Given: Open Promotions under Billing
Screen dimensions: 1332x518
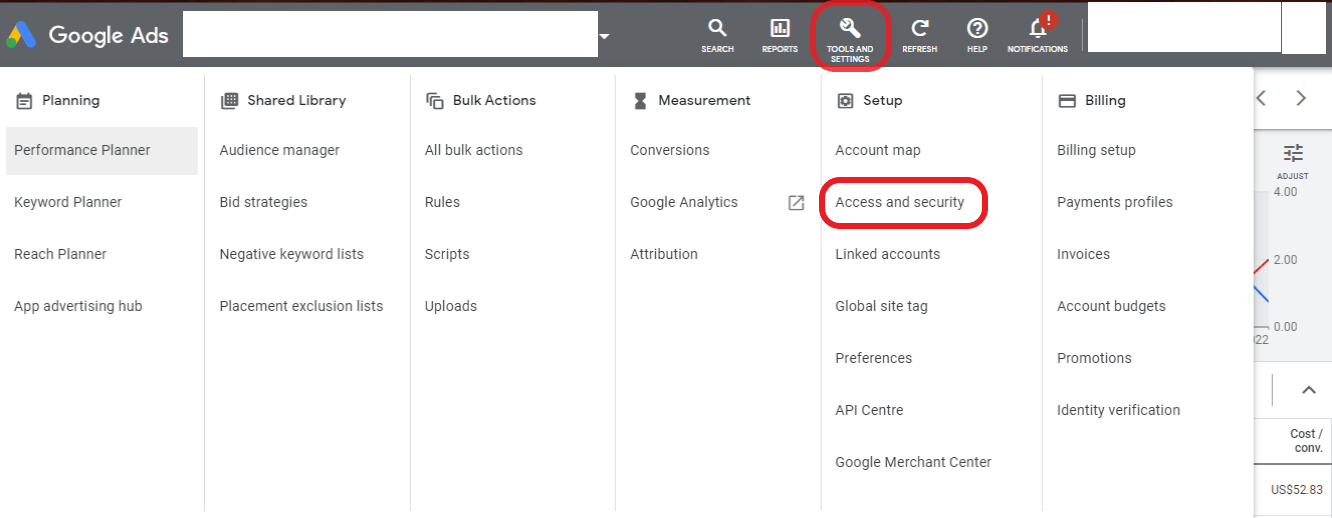Looking at the screenshot, I should click(x=1094, y=358).
